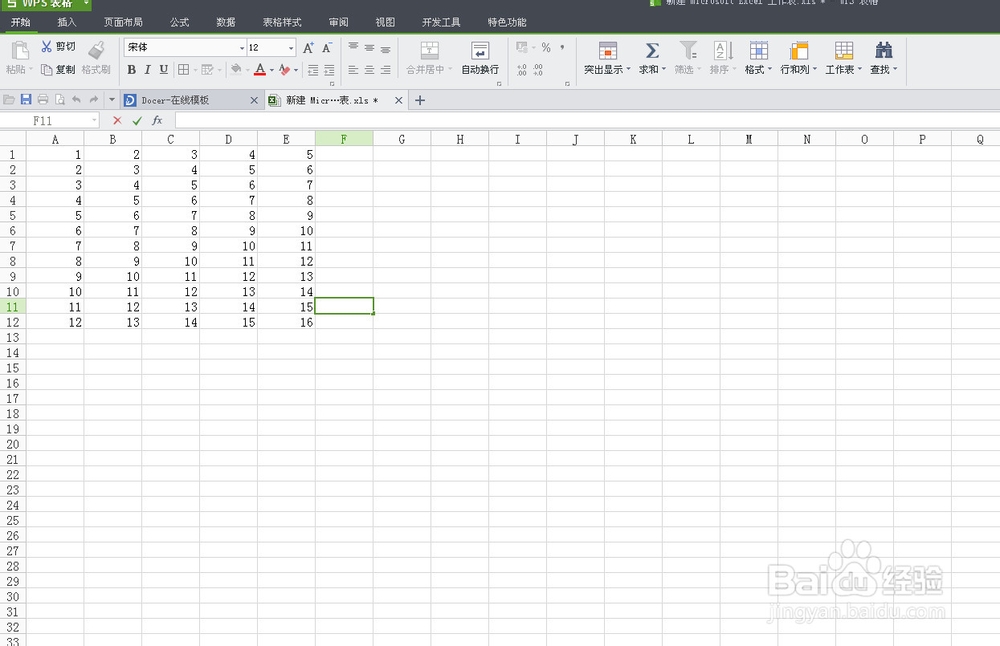Open the Name Box dropdown arrow

pyautogui.click(x=94, y=120)
